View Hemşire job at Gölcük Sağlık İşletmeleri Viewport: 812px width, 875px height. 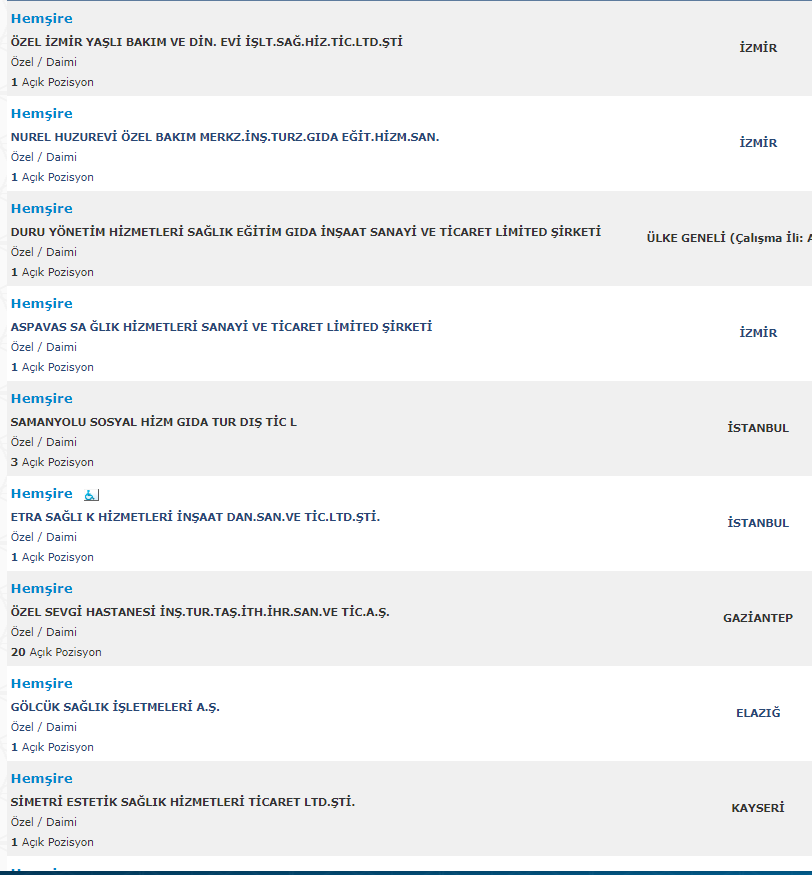coord(42,684)
